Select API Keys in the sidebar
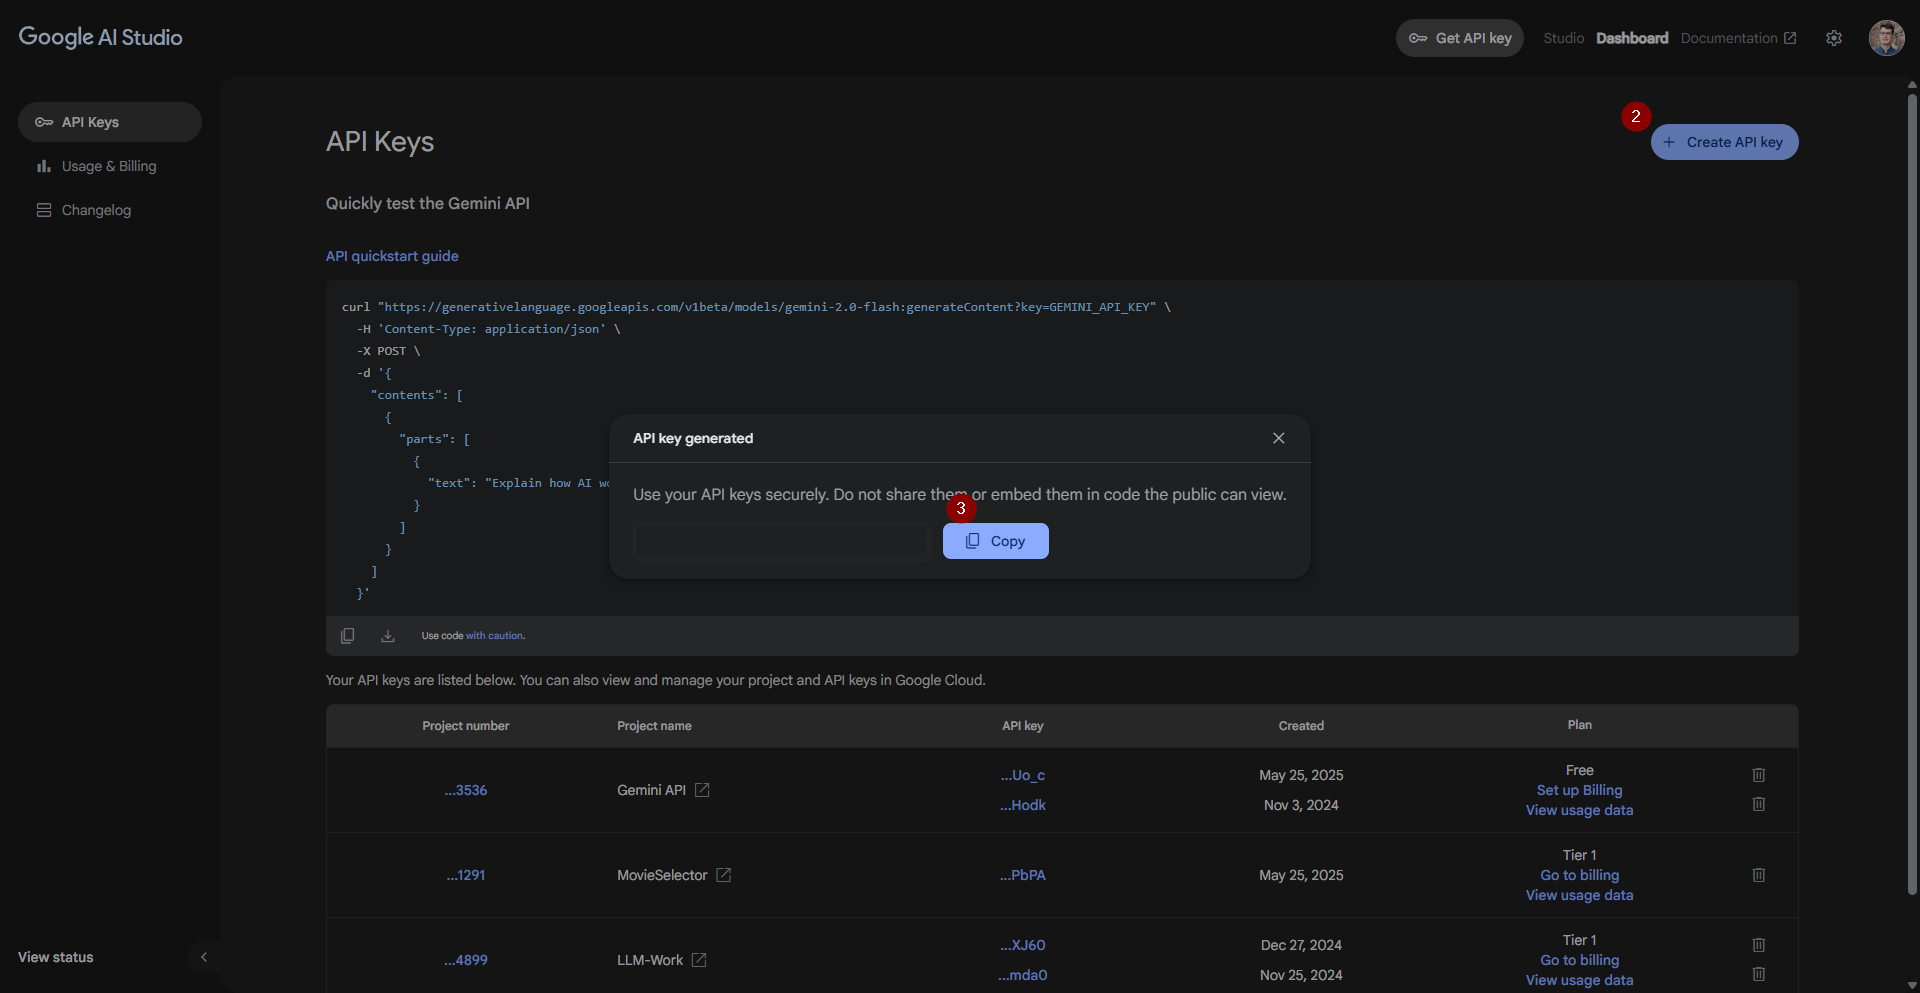 click(x=110, y=122)
